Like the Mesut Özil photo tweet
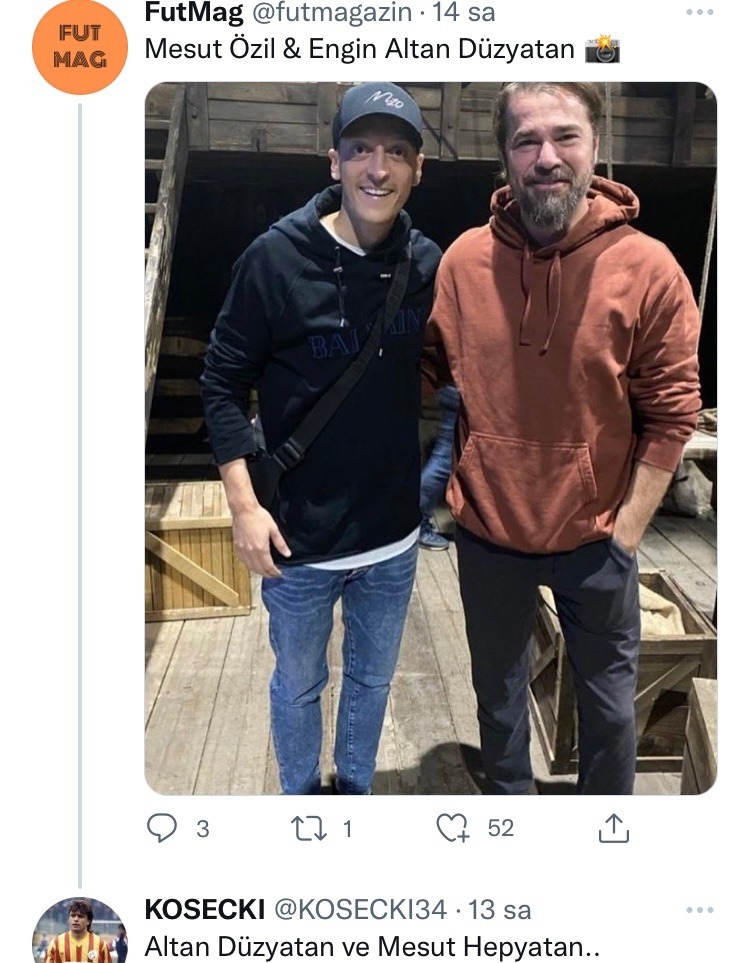The image size is (750, 963). (453, 827)
